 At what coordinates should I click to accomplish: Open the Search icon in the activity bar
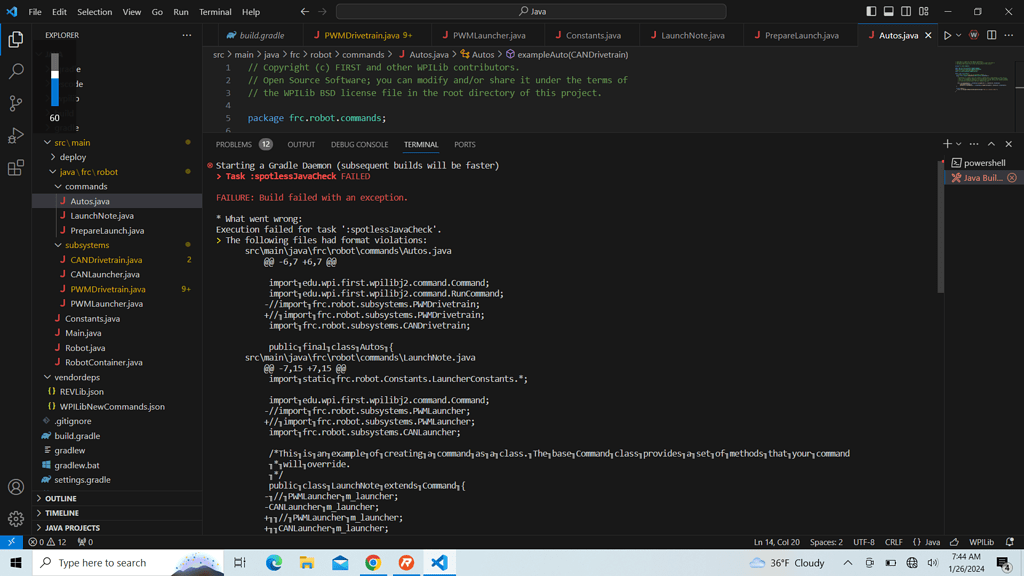point(14,70)
